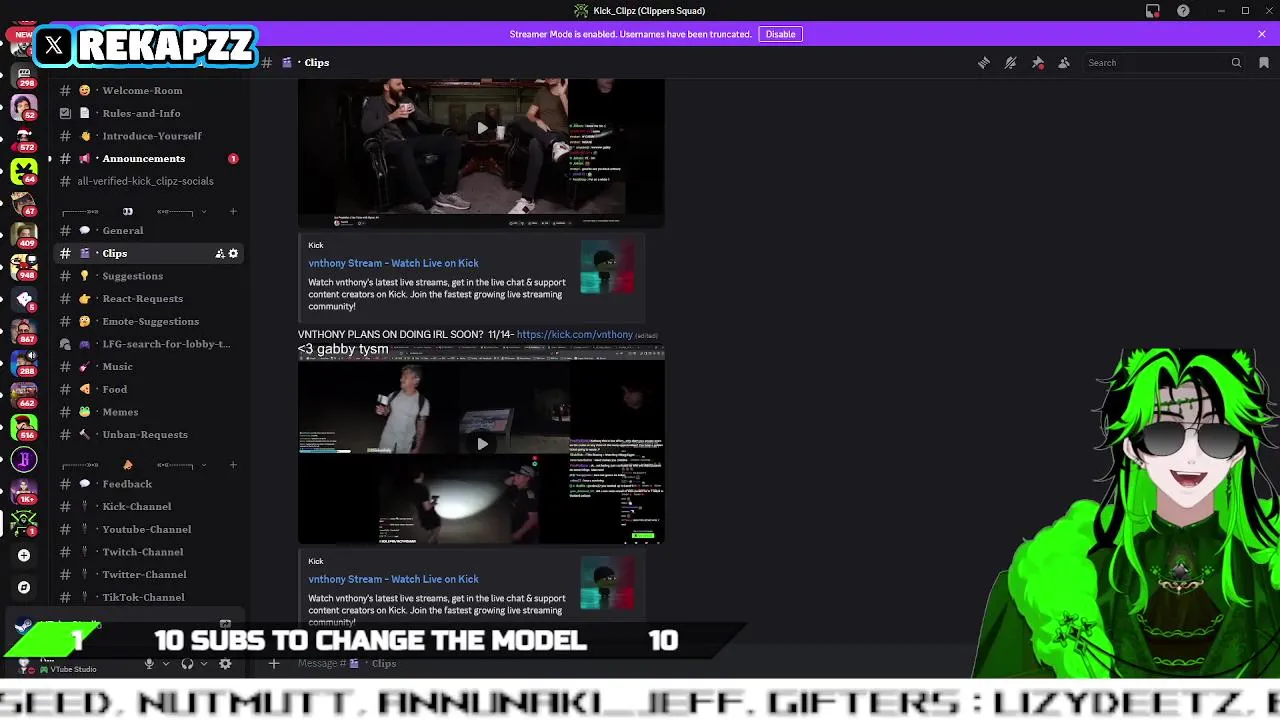This screenshot has height=720, width=1280.
Task: Dismiss the Streamer Mode purple banner
Action: tap(1262, 34)
